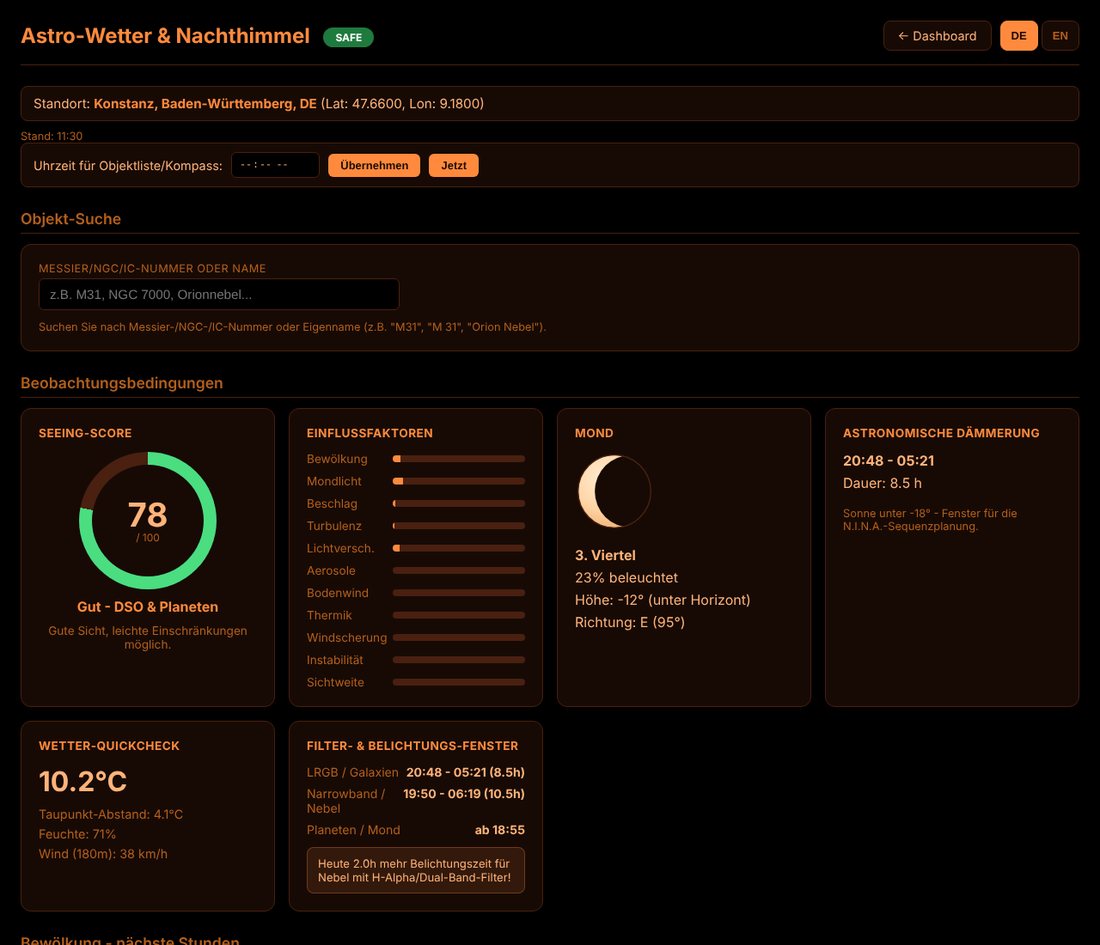This screenshot has height=945, width=1100.
Task: Click the time input for Objektliste/Kompass
Action: 275,165
